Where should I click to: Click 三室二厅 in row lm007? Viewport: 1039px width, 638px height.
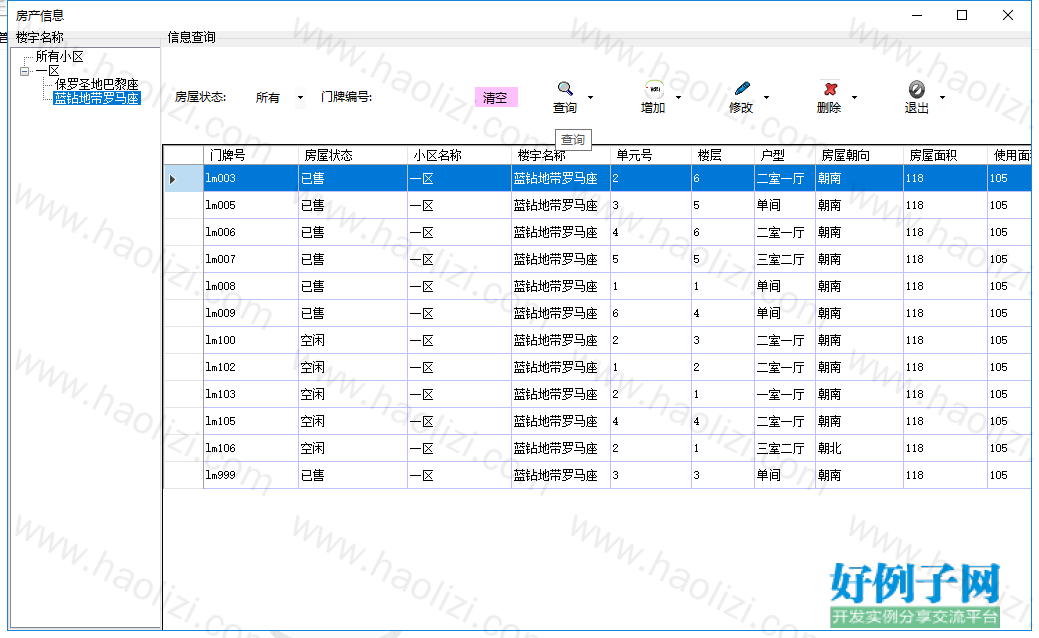tap(785, 260)
